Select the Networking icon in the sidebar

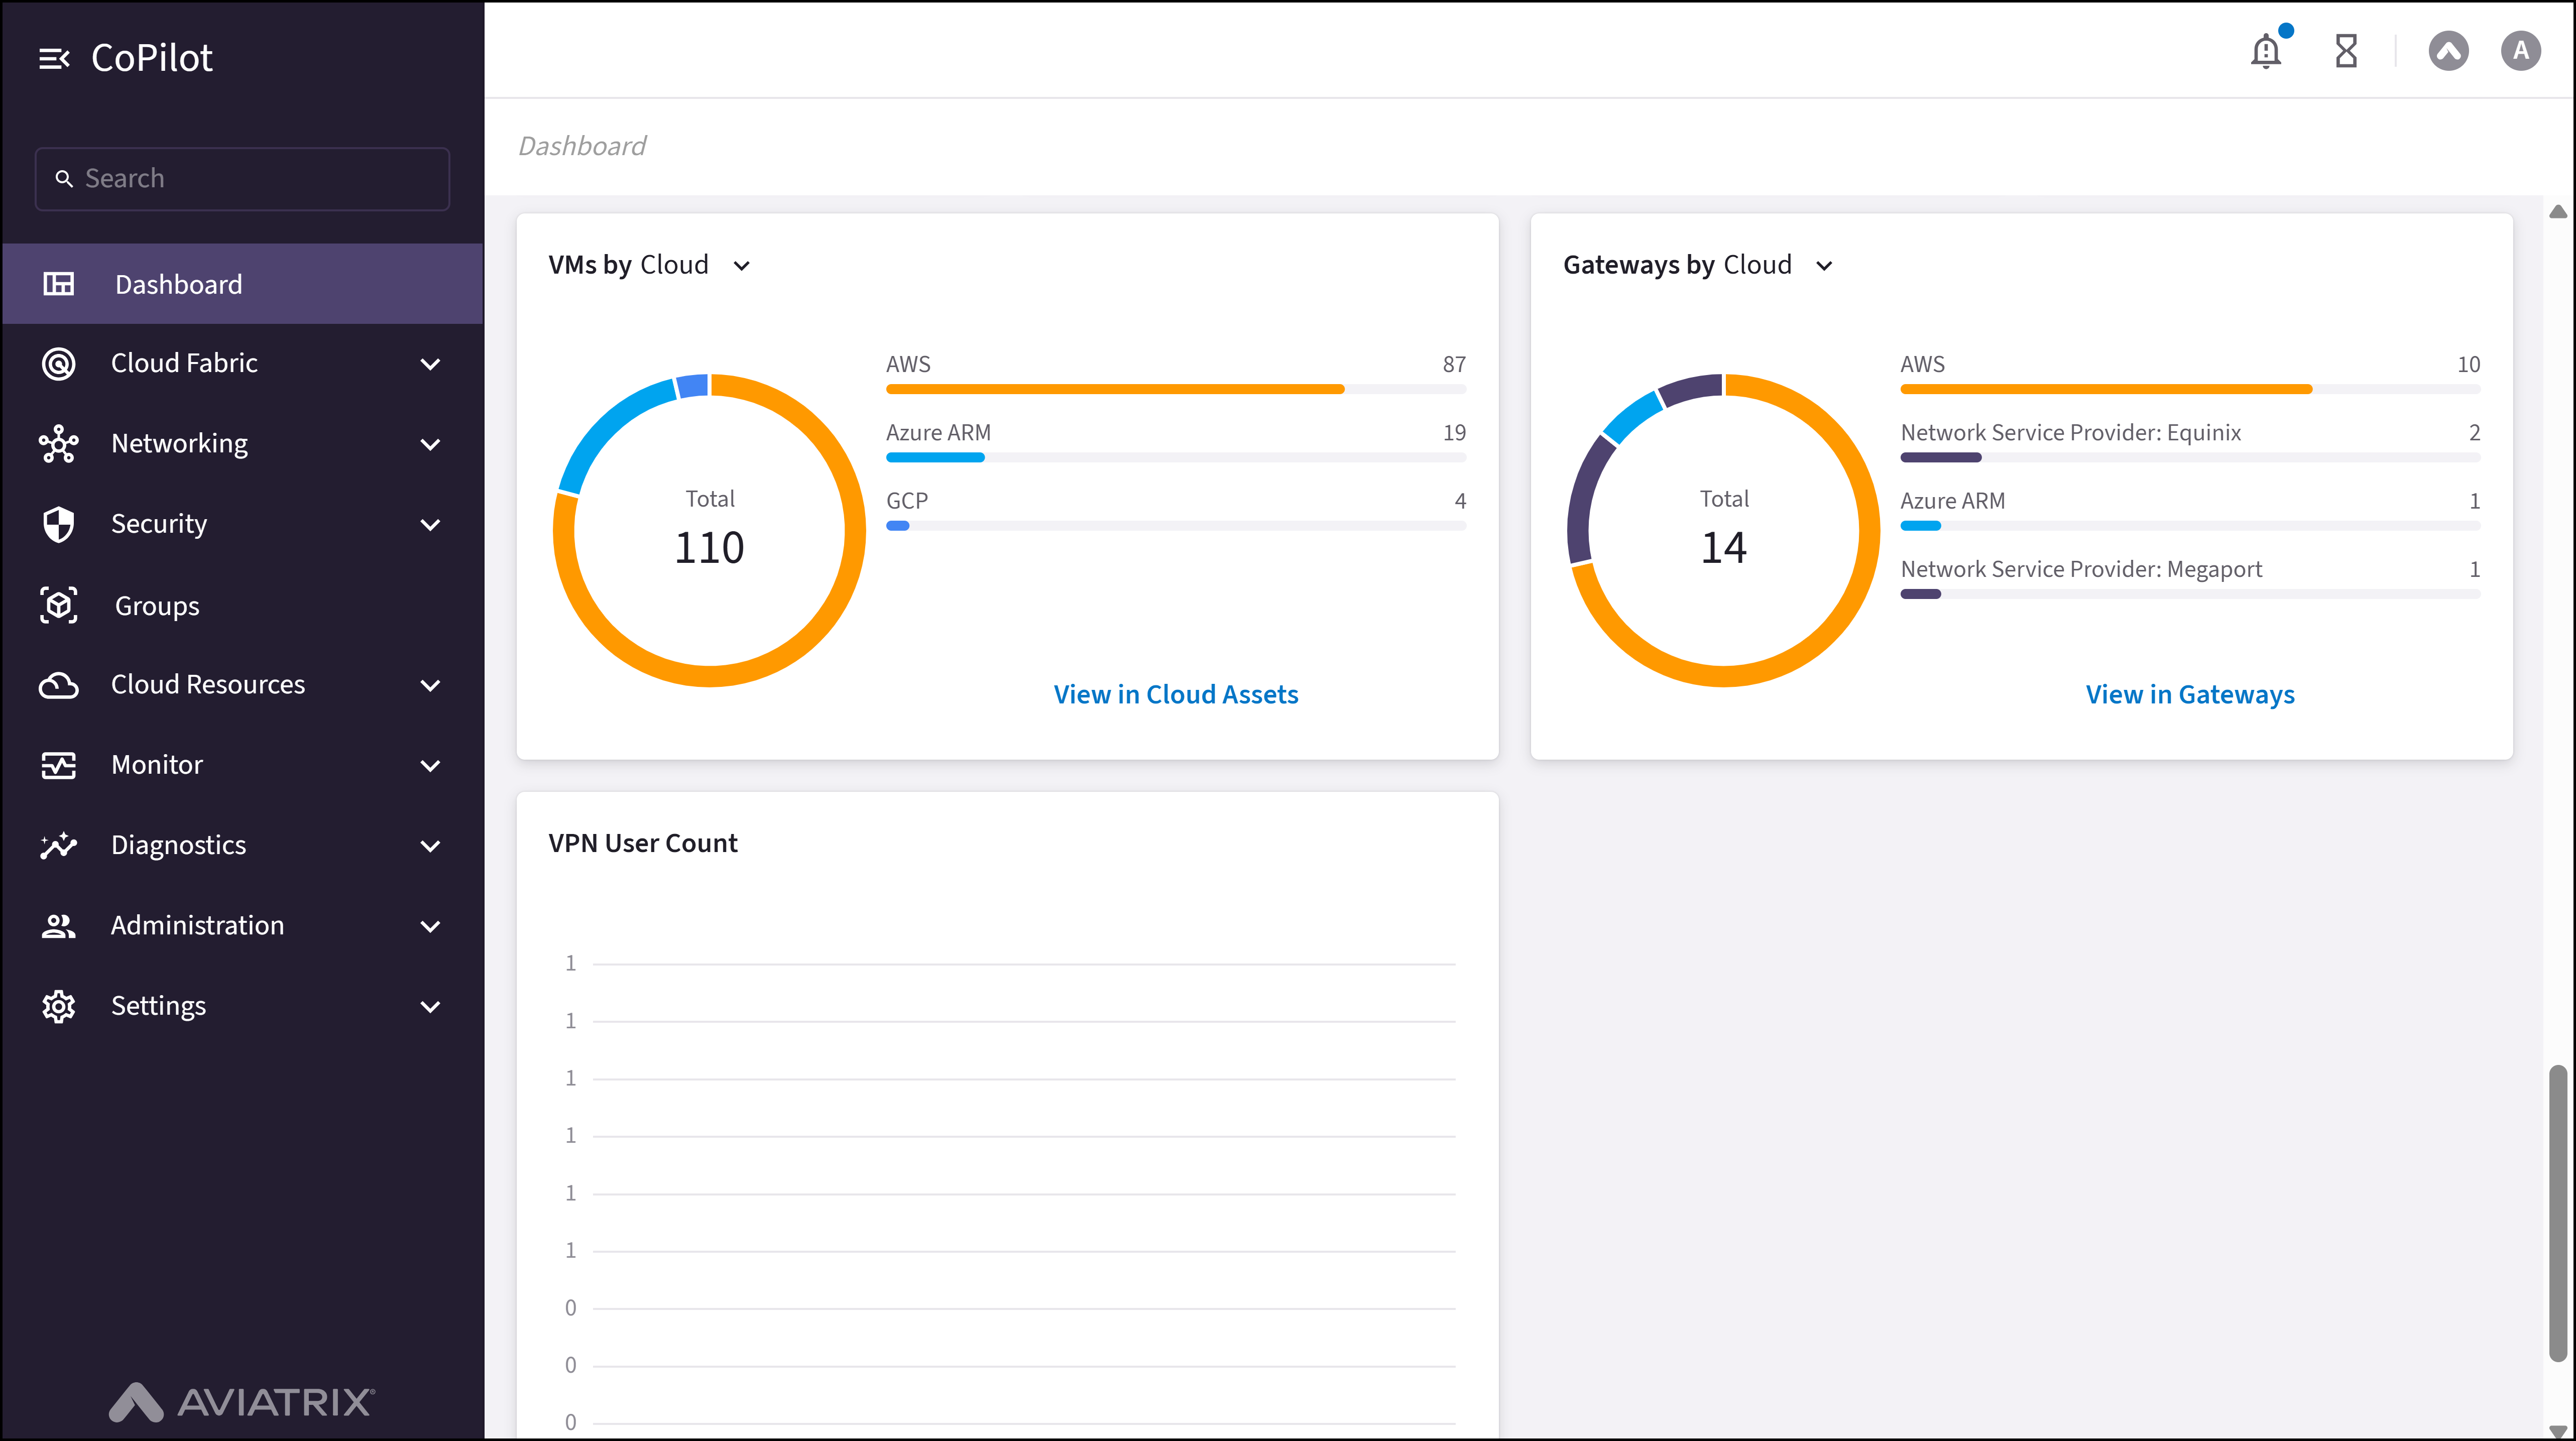coord(59,443)
